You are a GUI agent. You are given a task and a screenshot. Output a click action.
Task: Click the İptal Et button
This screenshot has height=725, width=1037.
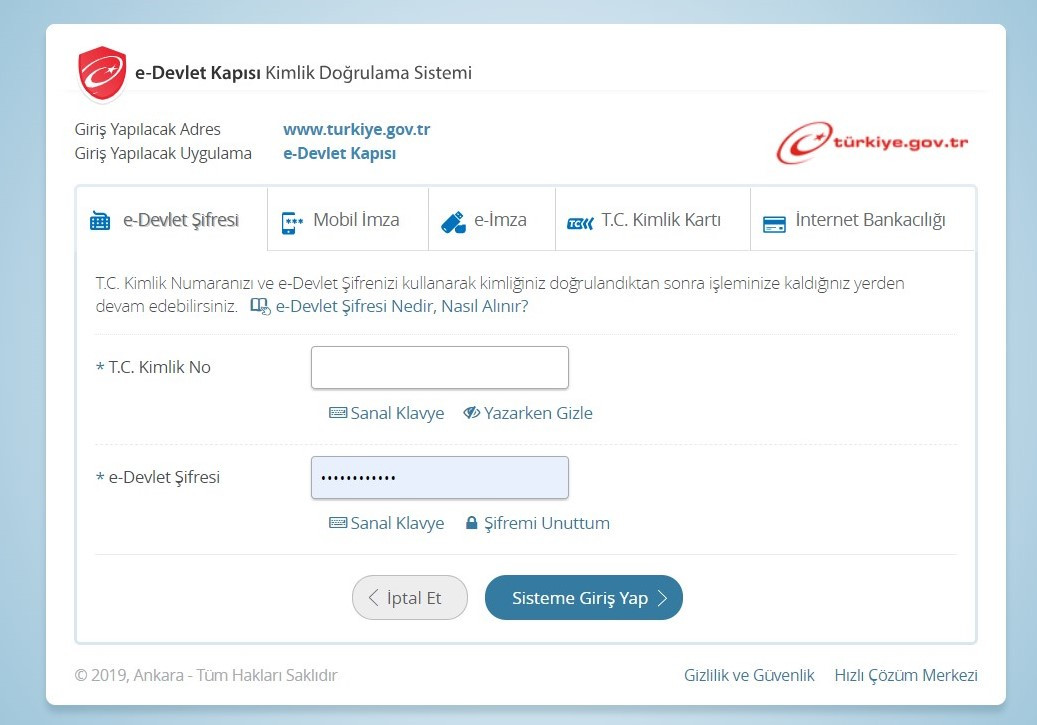409,597
